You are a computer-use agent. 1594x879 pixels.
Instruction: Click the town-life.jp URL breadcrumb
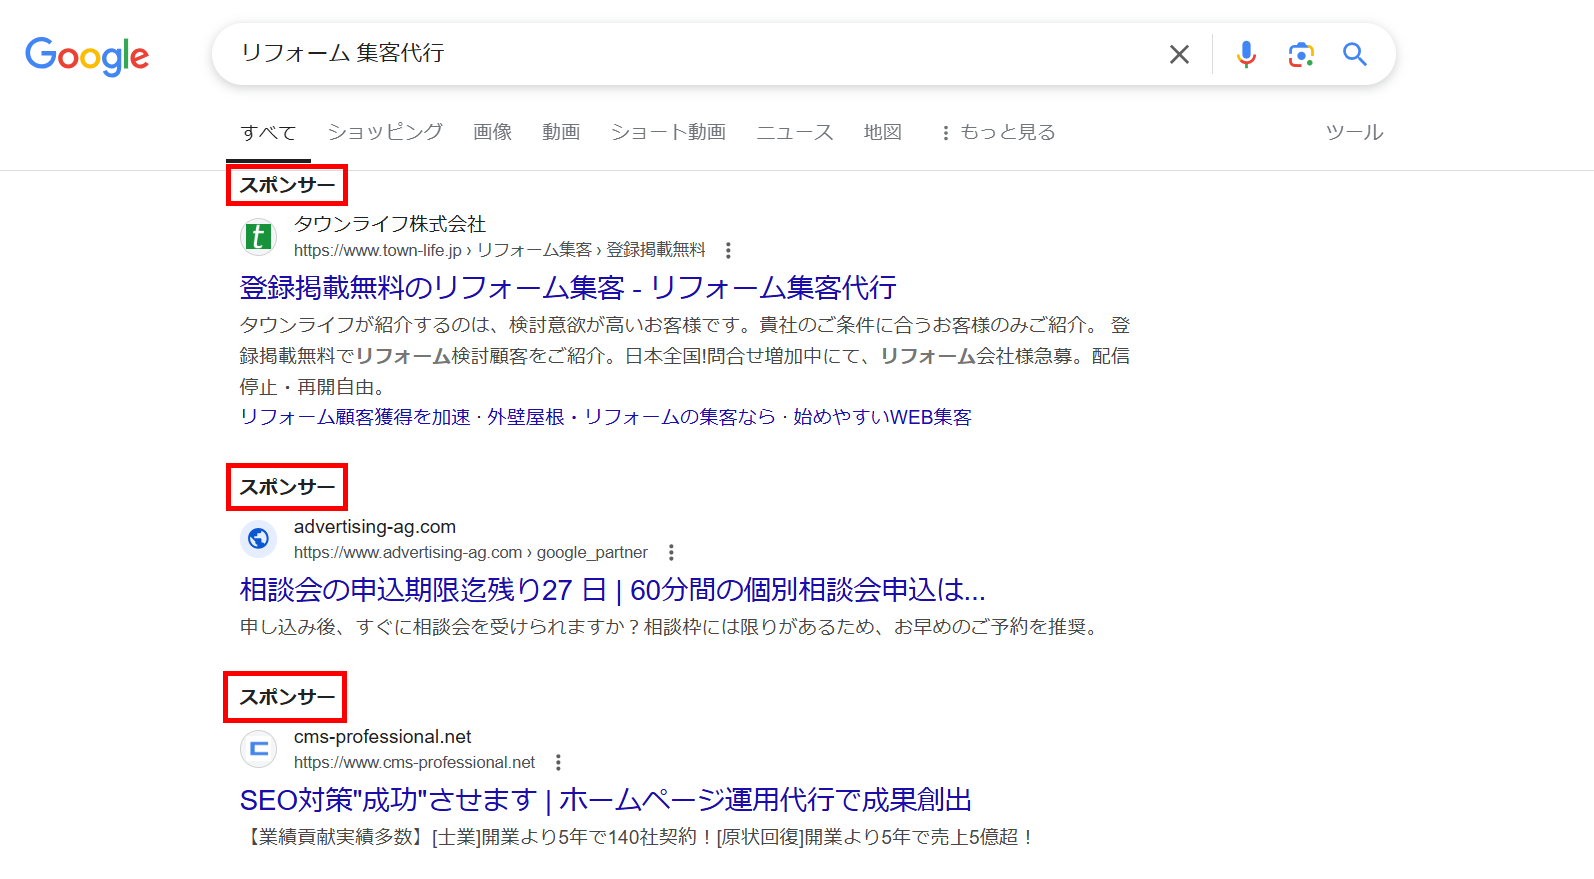[x=500, y=250]
